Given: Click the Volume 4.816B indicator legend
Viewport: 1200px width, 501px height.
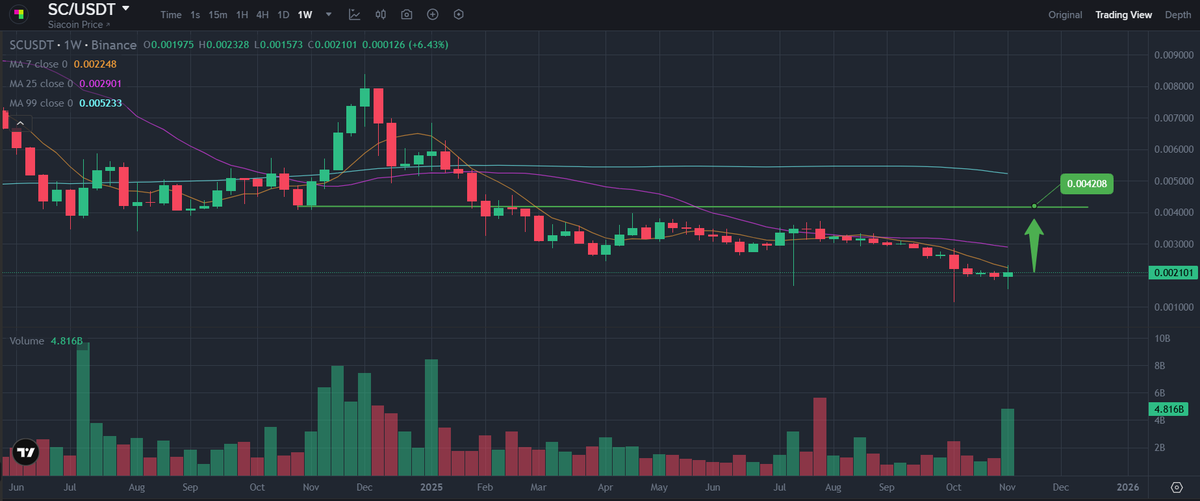Looking at the screenshot, I should pos(45,341).
